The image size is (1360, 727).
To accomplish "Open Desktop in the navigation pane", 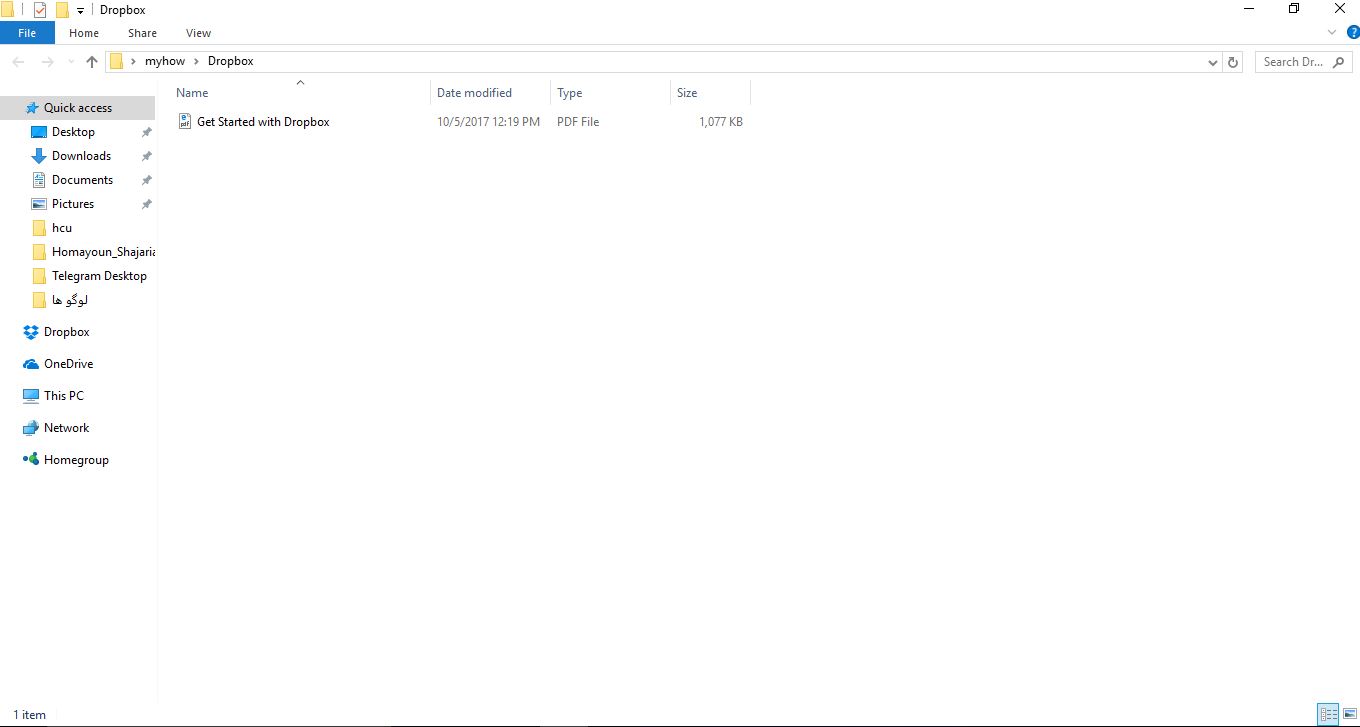I will point(73,132).
